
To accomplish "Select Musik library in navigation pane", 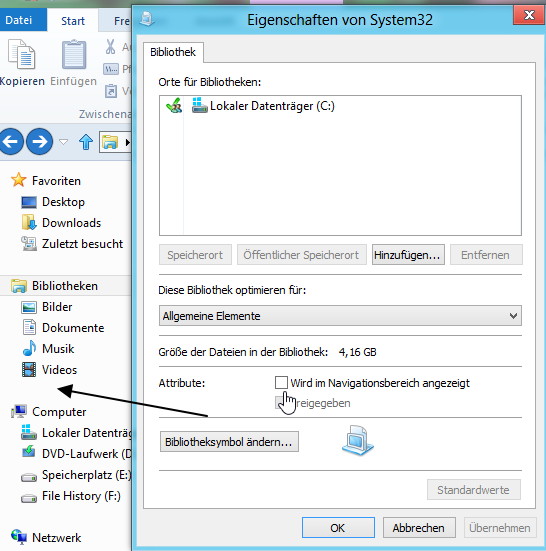I will click(58, 349).
